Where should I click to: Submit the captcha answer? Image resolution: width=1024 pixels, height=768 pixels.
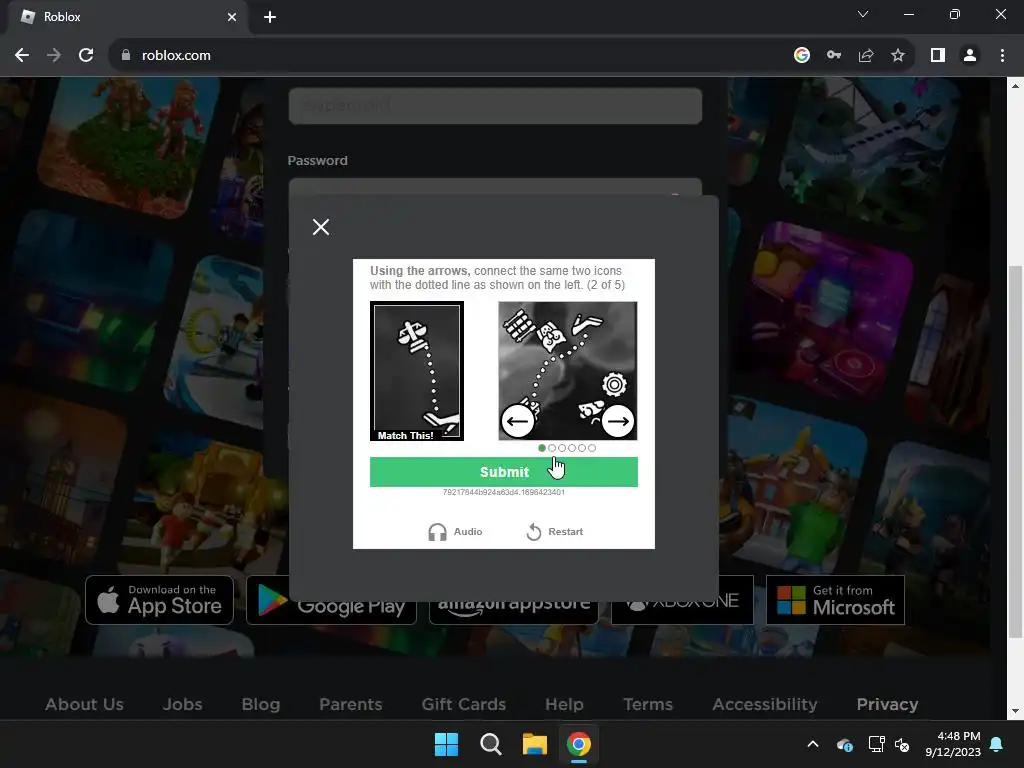coord(504,472)
